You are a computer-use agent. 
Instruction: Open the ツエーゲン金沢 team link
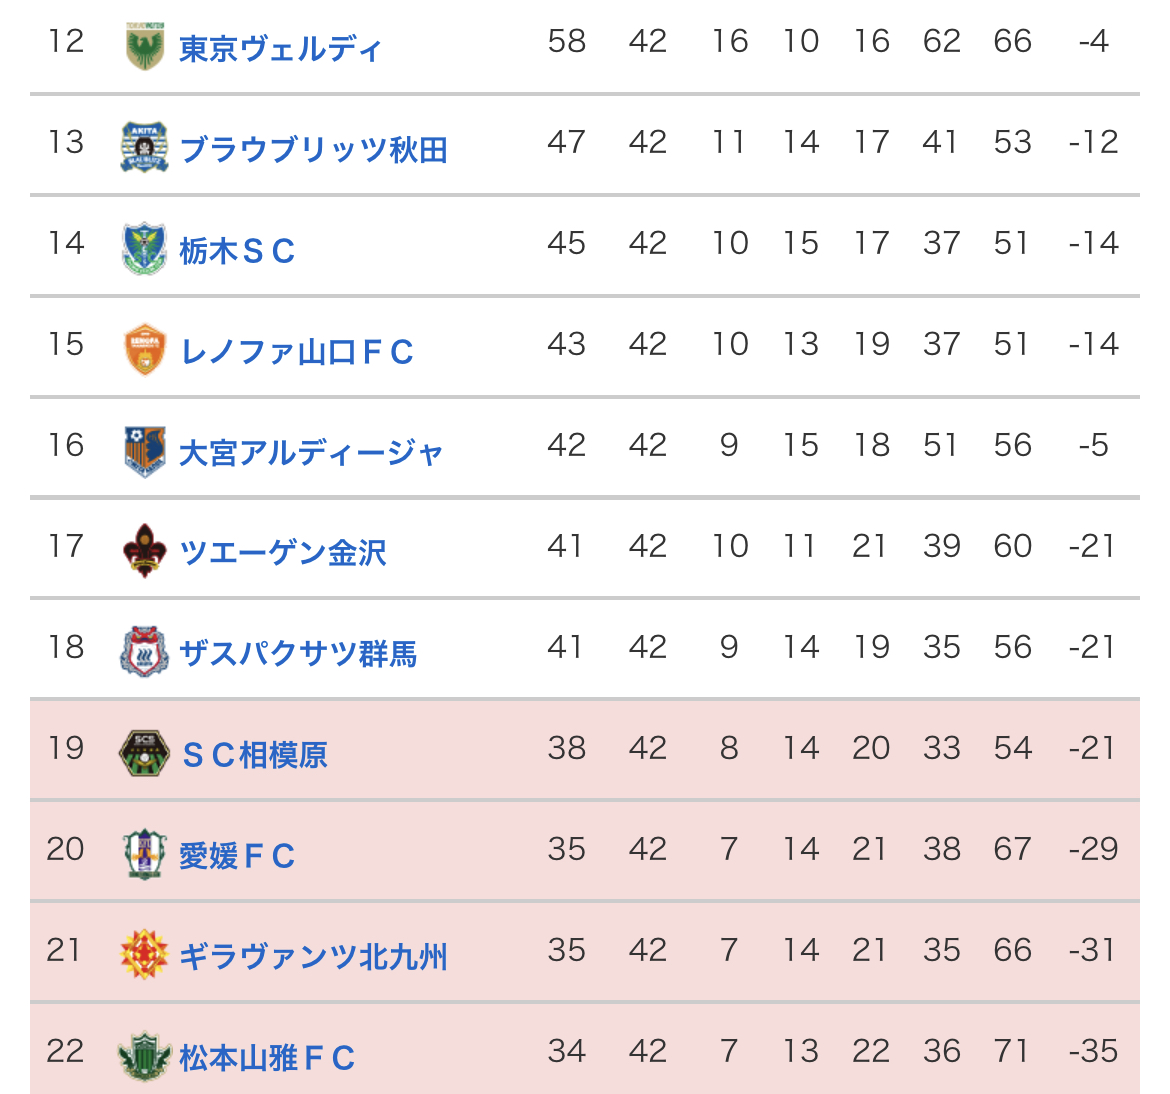[x=282, y=553]
